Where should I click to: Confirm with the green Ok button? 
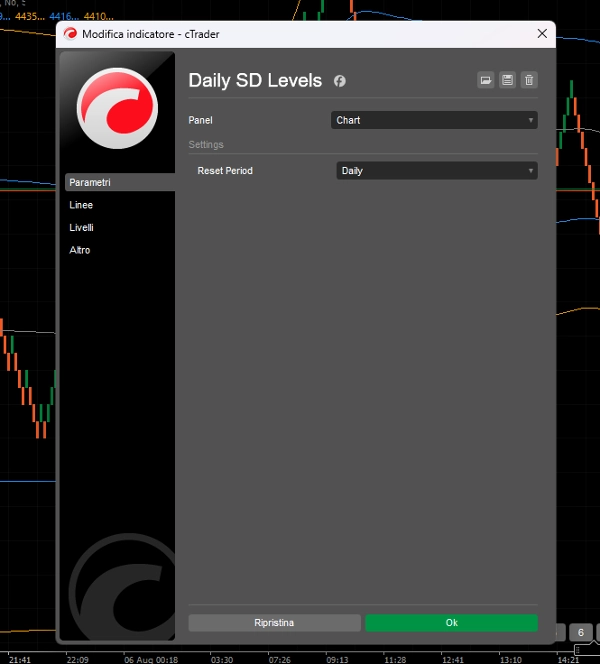tap(451, 623)
